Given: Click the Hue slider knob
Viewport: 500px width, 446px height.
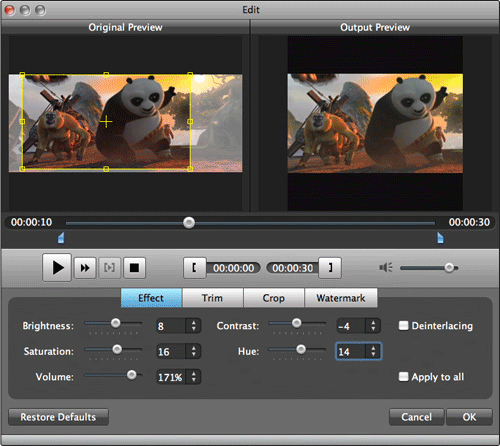Looking at the screenshot, I should click(x=301, y=349).
